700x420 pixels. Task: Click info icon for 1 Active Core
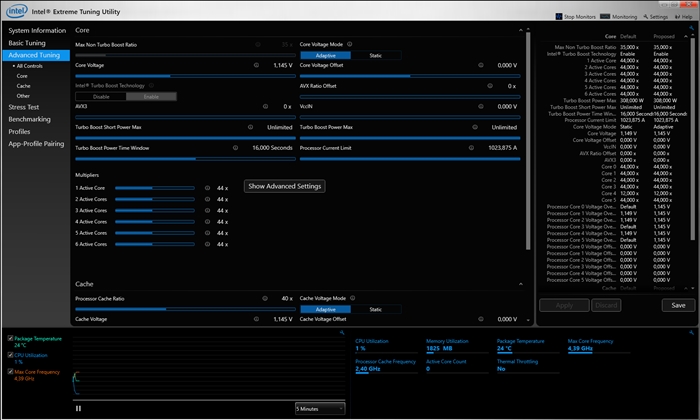point(207,188)
